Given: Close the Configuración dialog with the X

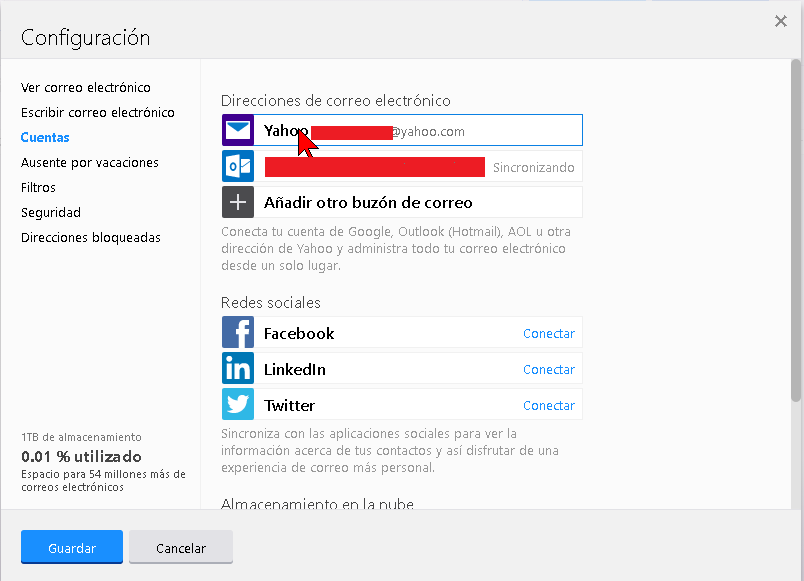Looking at the screenshot, I should click(780, 21).
